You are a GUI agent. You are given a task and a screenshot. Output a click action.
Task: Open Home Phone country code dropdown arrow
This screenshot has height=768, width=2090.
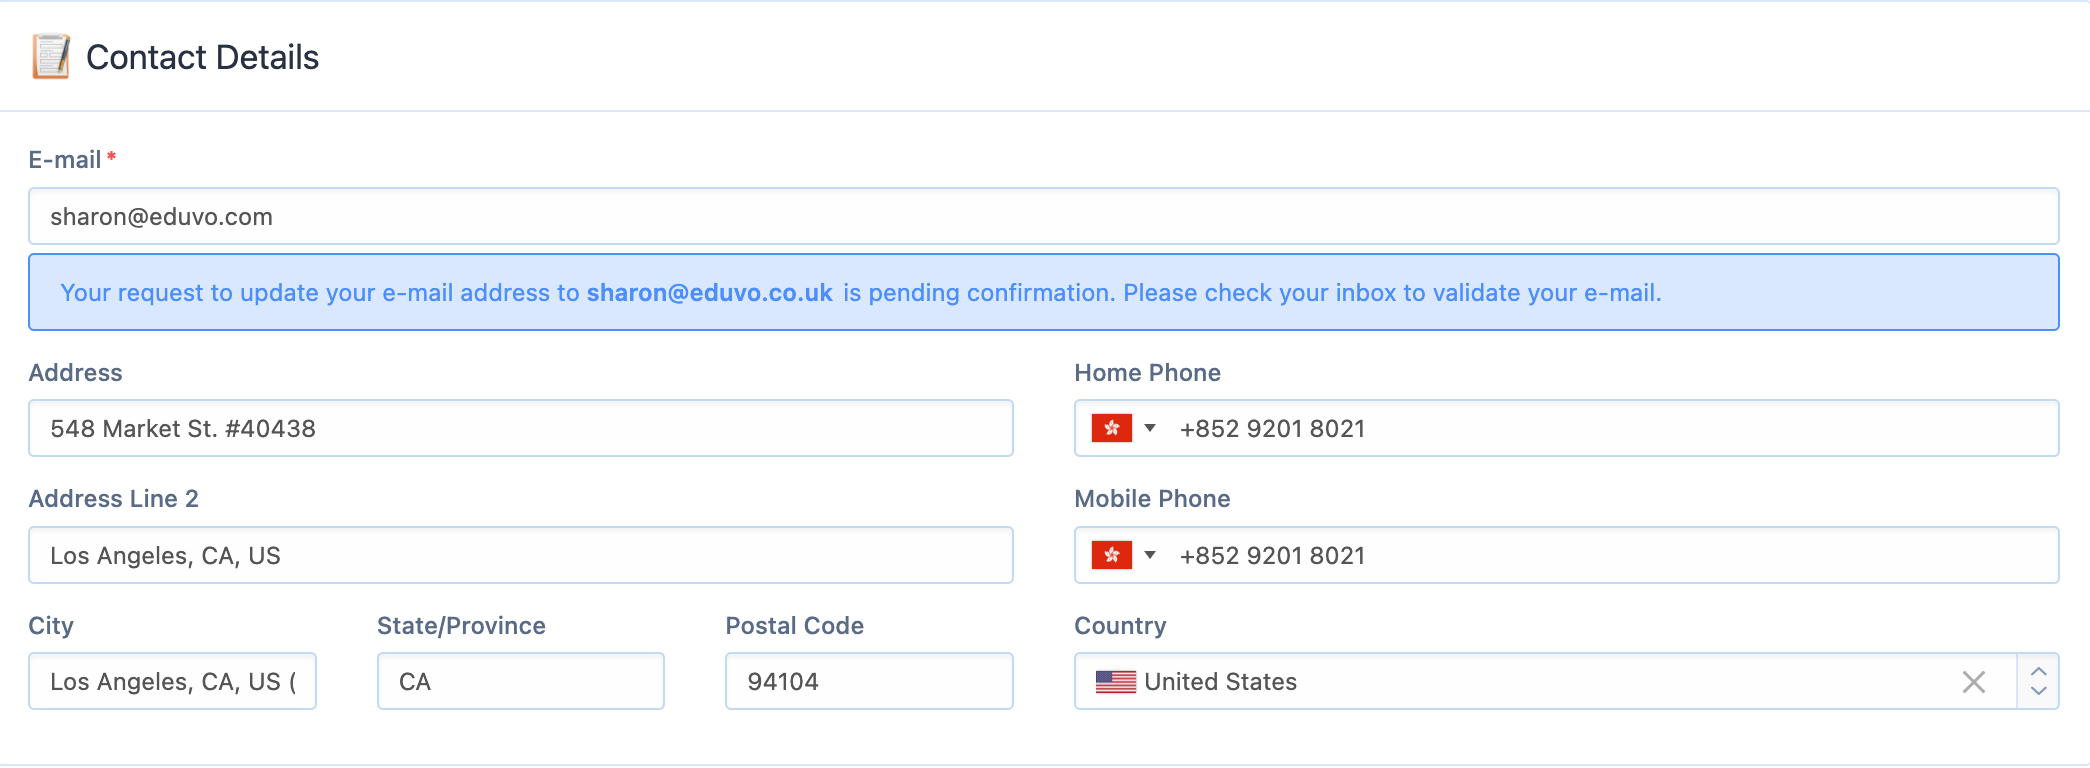pyautogui.click(x=1150, y=428)
